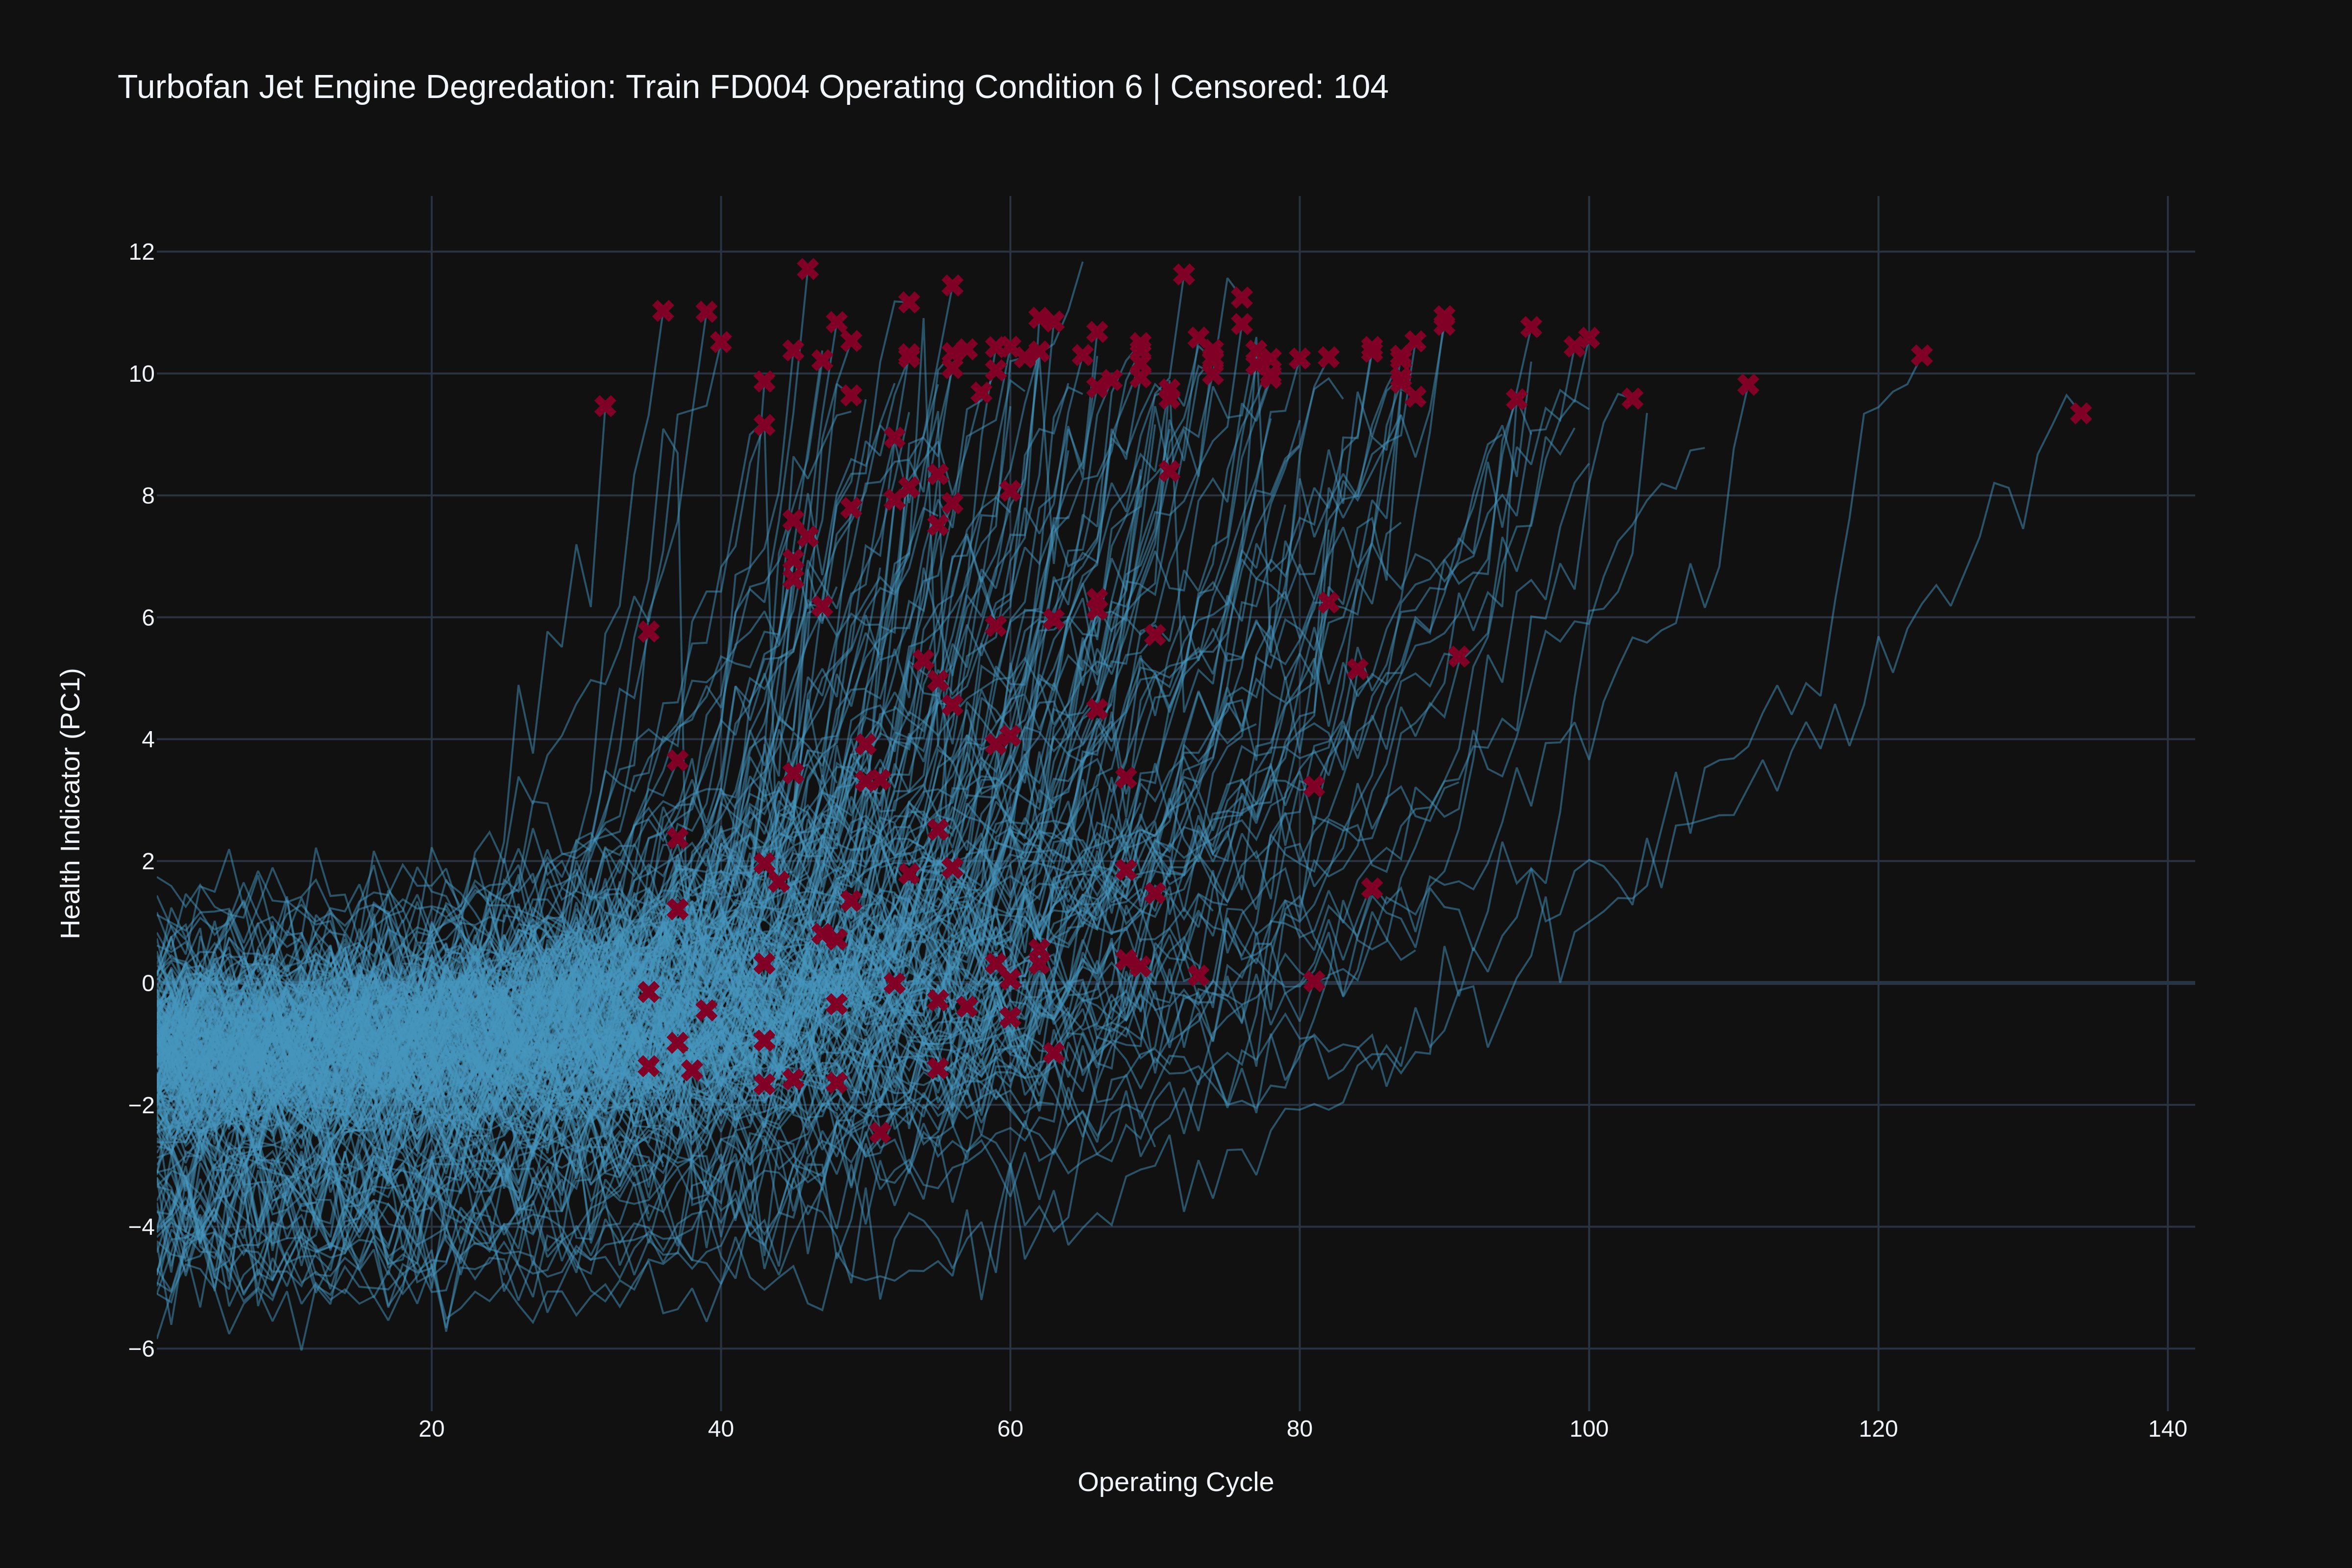
Task: Select the red X marker near cycle 111
Action: click(1748, 384)
